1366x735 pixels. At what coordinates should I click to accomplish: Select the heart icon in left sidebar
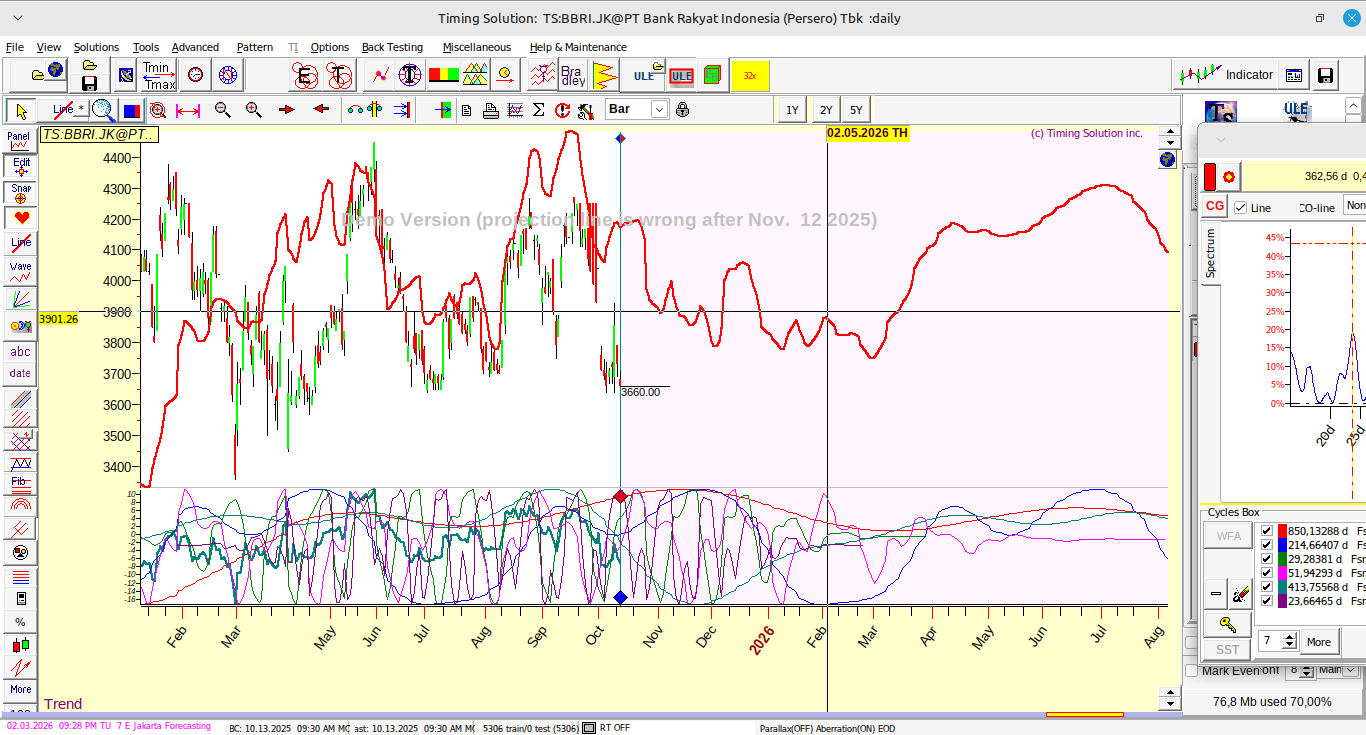tap(20, 217)
